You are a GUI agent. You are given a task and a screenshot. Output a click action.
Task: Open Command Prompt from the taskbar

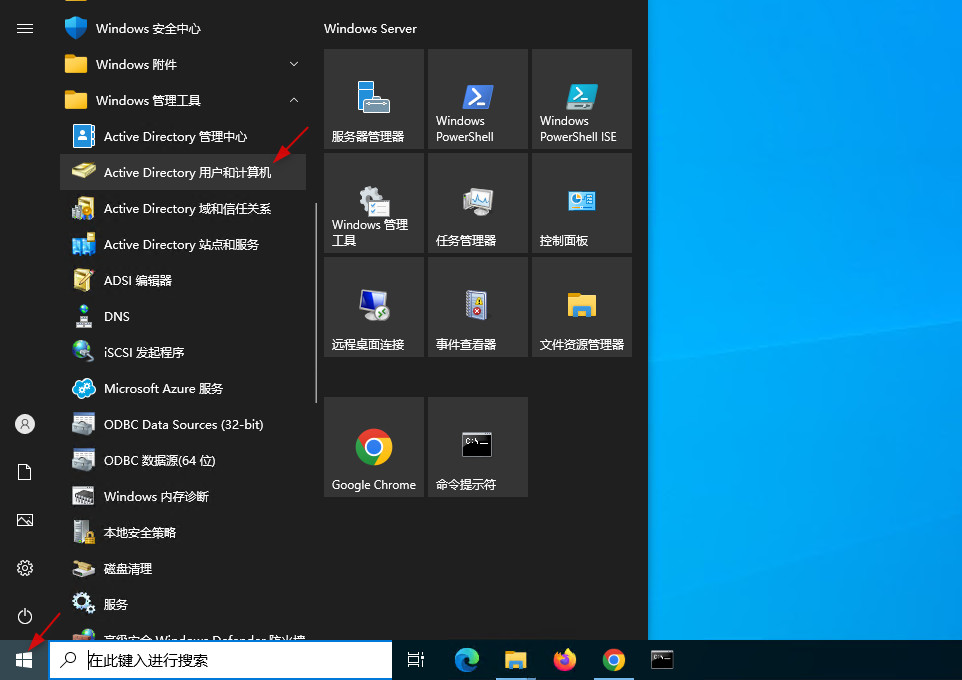pos(662,660)
